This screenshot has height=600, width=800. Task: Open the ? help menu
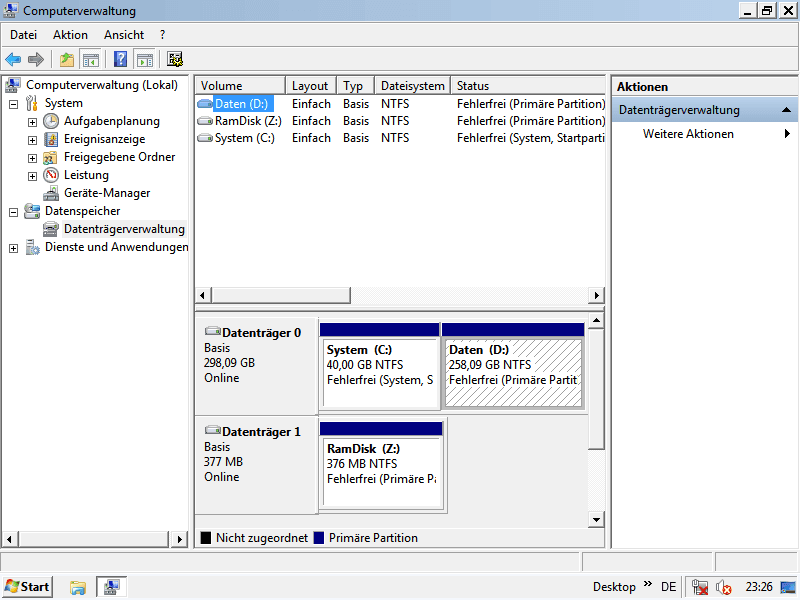point(162,35)
